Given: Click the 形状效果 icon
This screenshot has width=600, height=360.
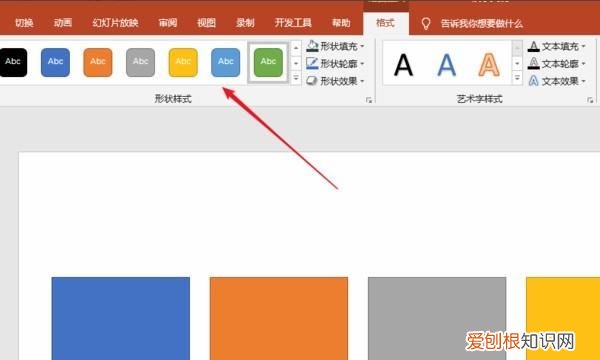Looking at the screenshot, I should (312, 81).
